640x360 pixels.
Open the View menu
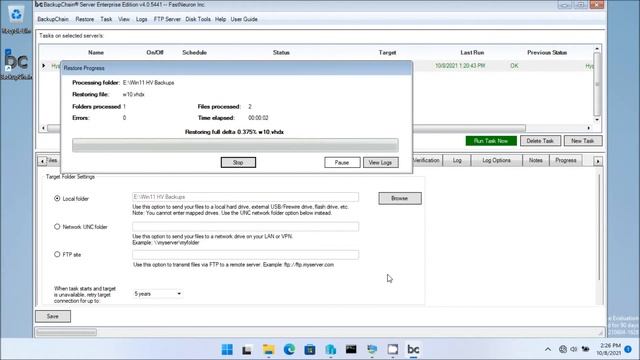(124, 19)
